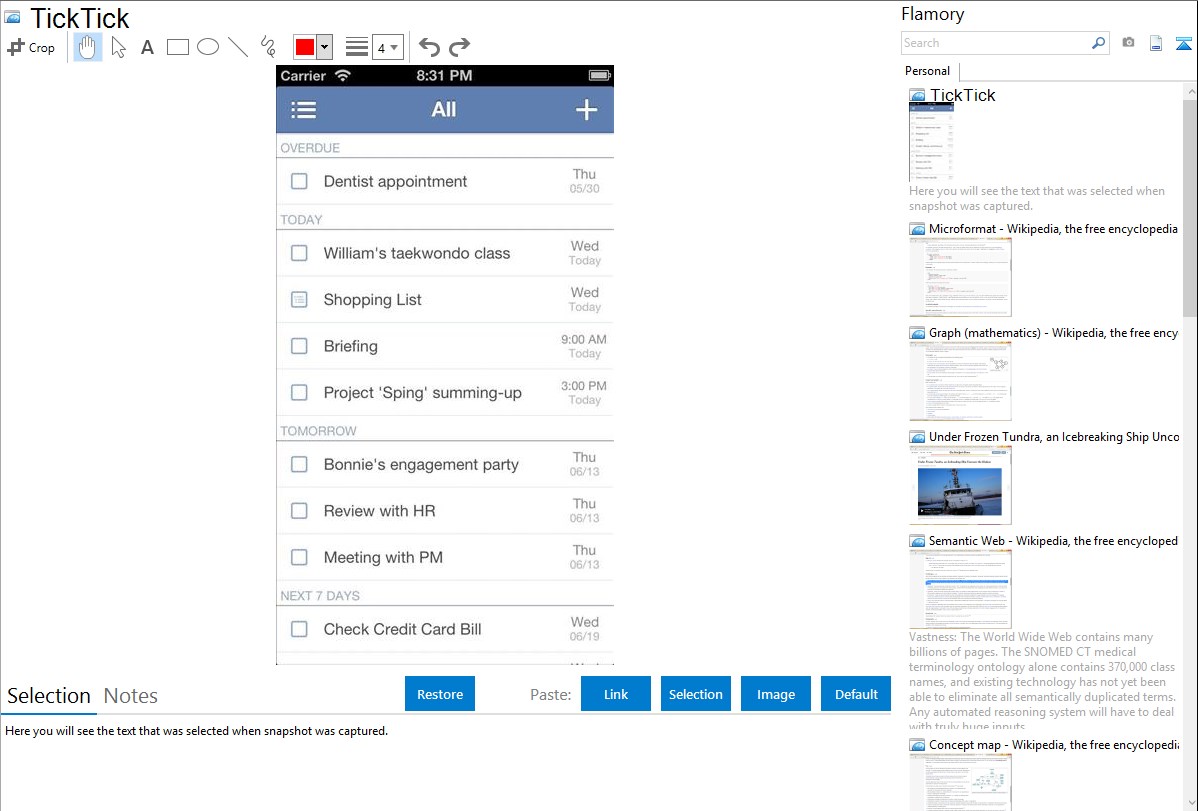Click the search magnifier icon

pyautogui.click(x=1098, y=43)
